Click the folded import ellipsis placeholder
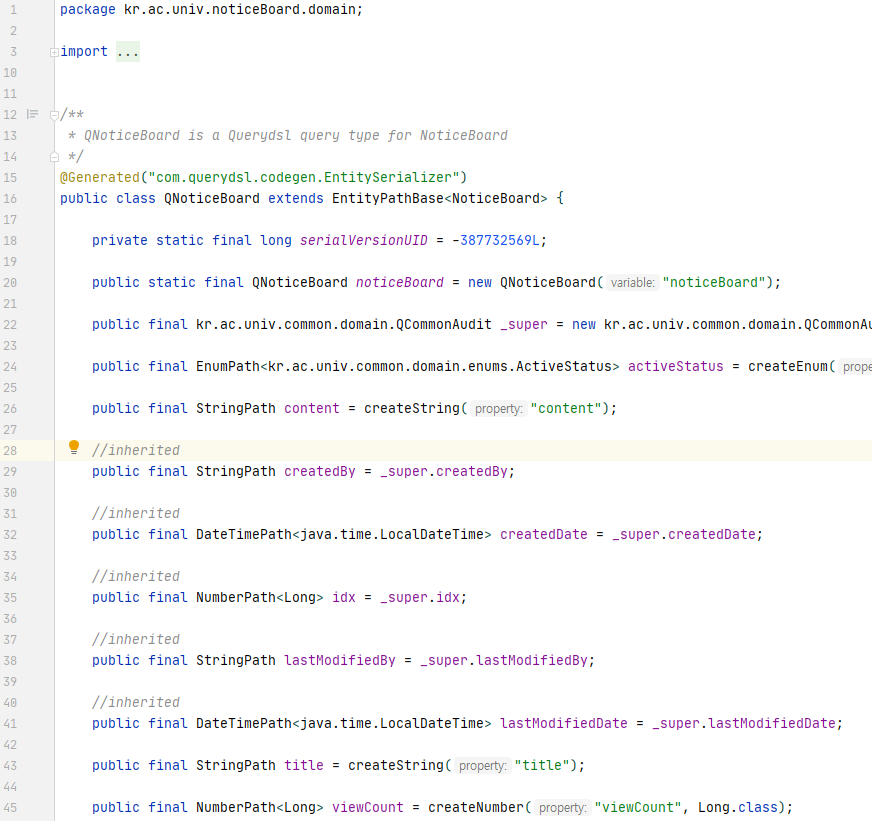872x821 pixels. click(127, 51)
